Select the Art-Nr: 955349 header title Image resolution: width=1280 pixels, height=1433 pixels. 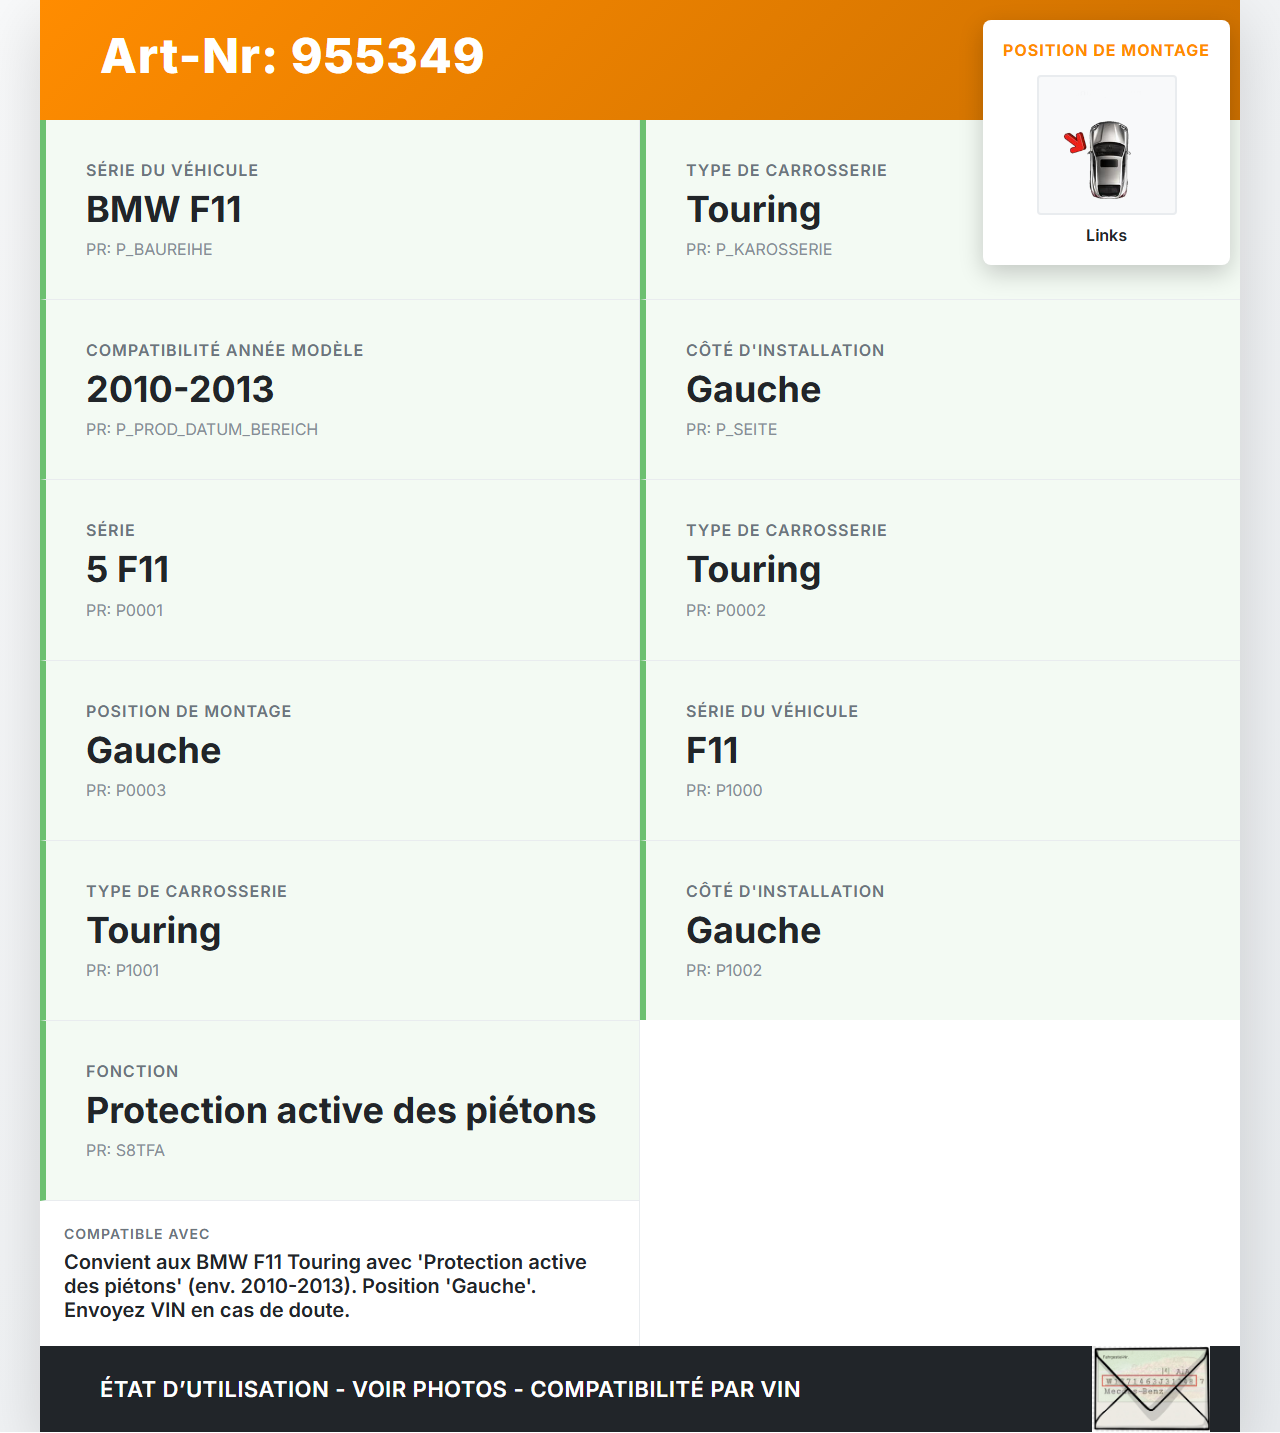click(x=292, y=56)
